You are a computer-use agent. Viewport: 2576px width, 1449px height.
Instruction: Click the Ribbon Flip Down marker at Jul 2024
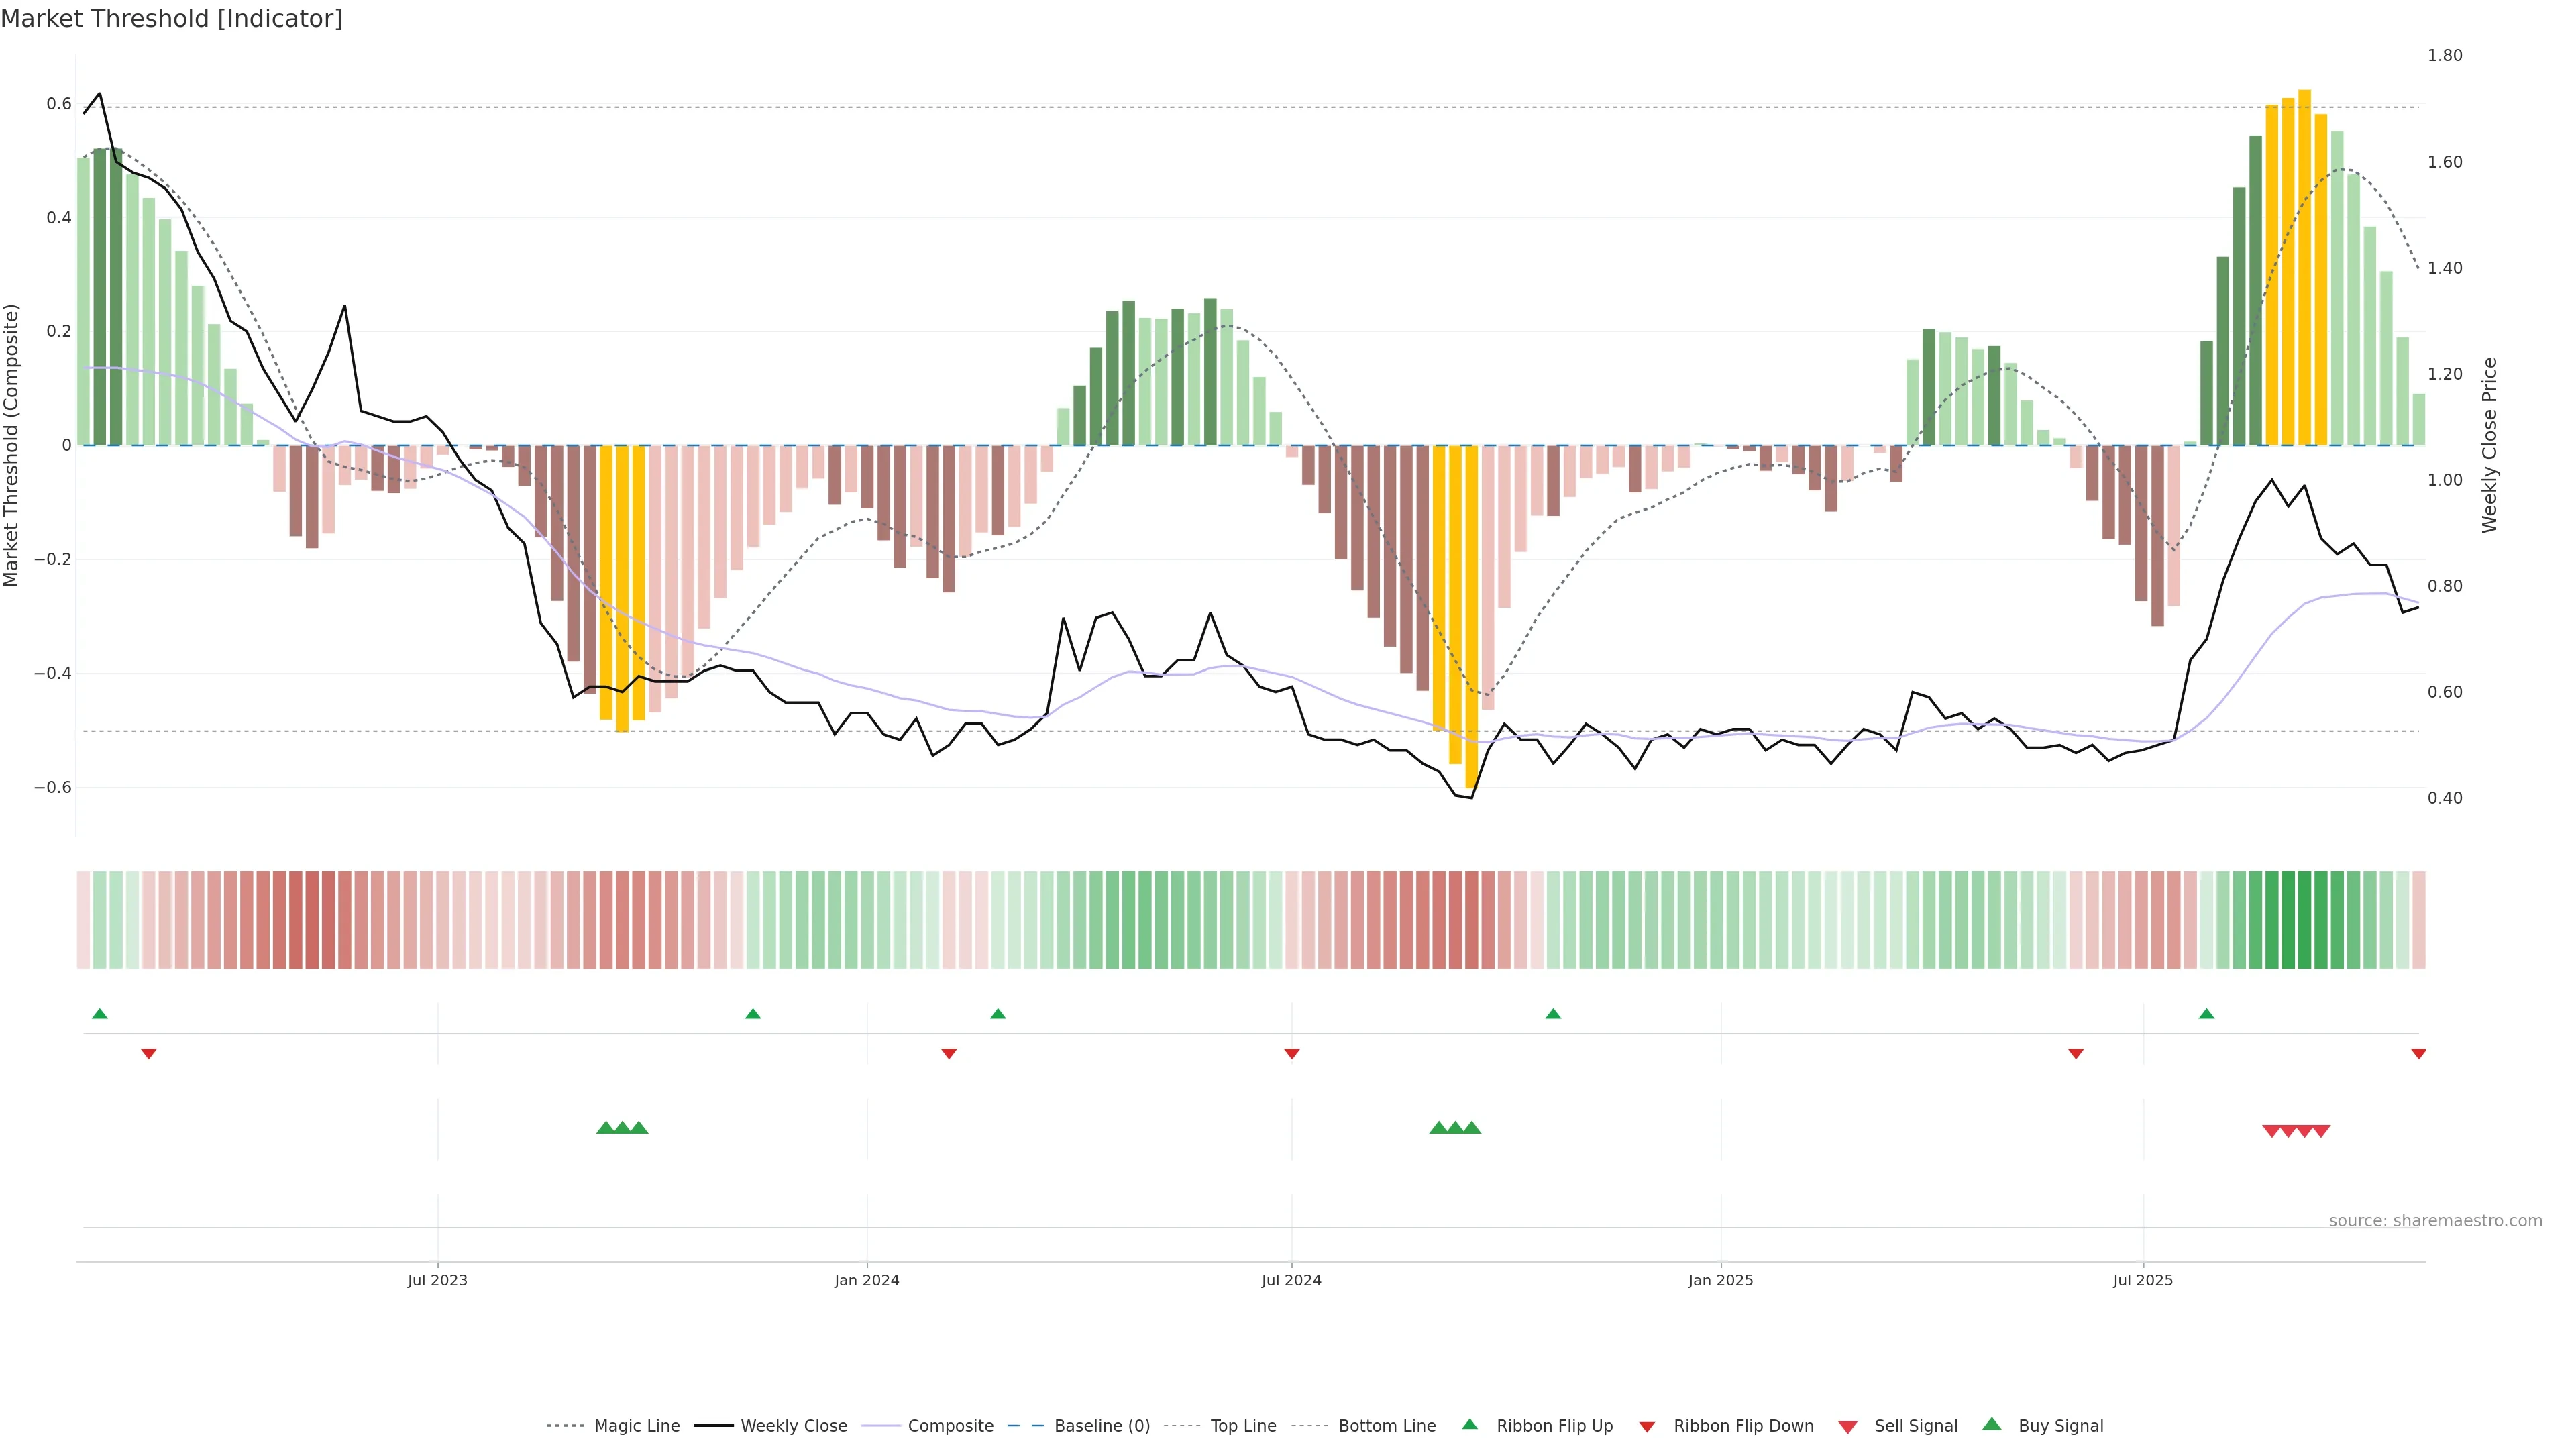point(1292,1053)
